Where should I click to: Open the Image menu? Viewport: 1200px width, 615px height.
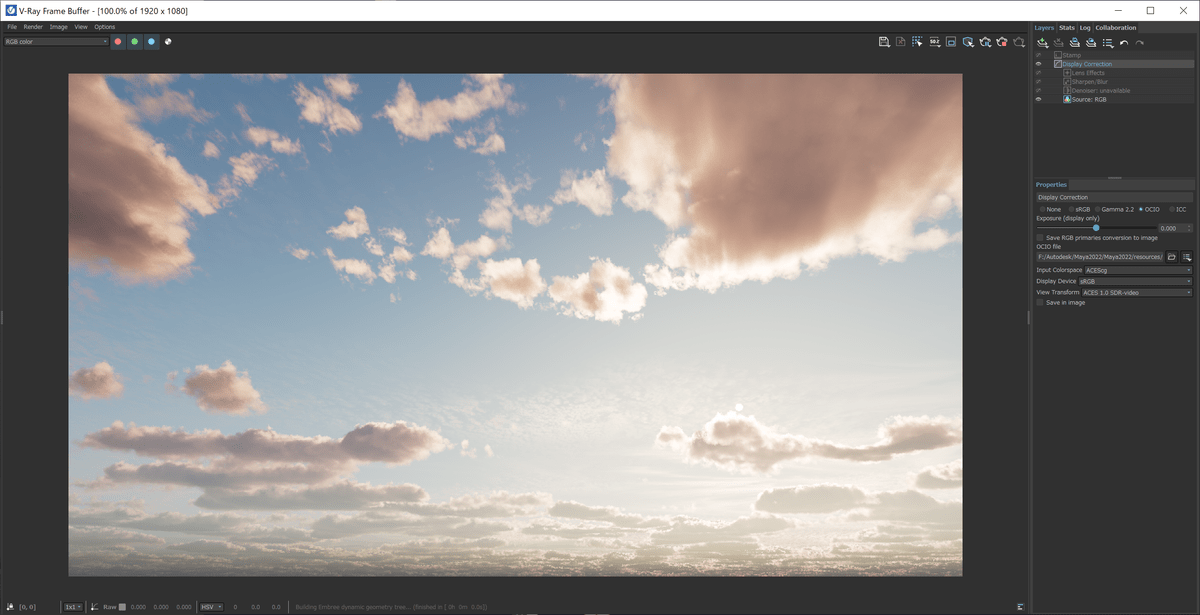pyautogui.click(x=58, y=27)
